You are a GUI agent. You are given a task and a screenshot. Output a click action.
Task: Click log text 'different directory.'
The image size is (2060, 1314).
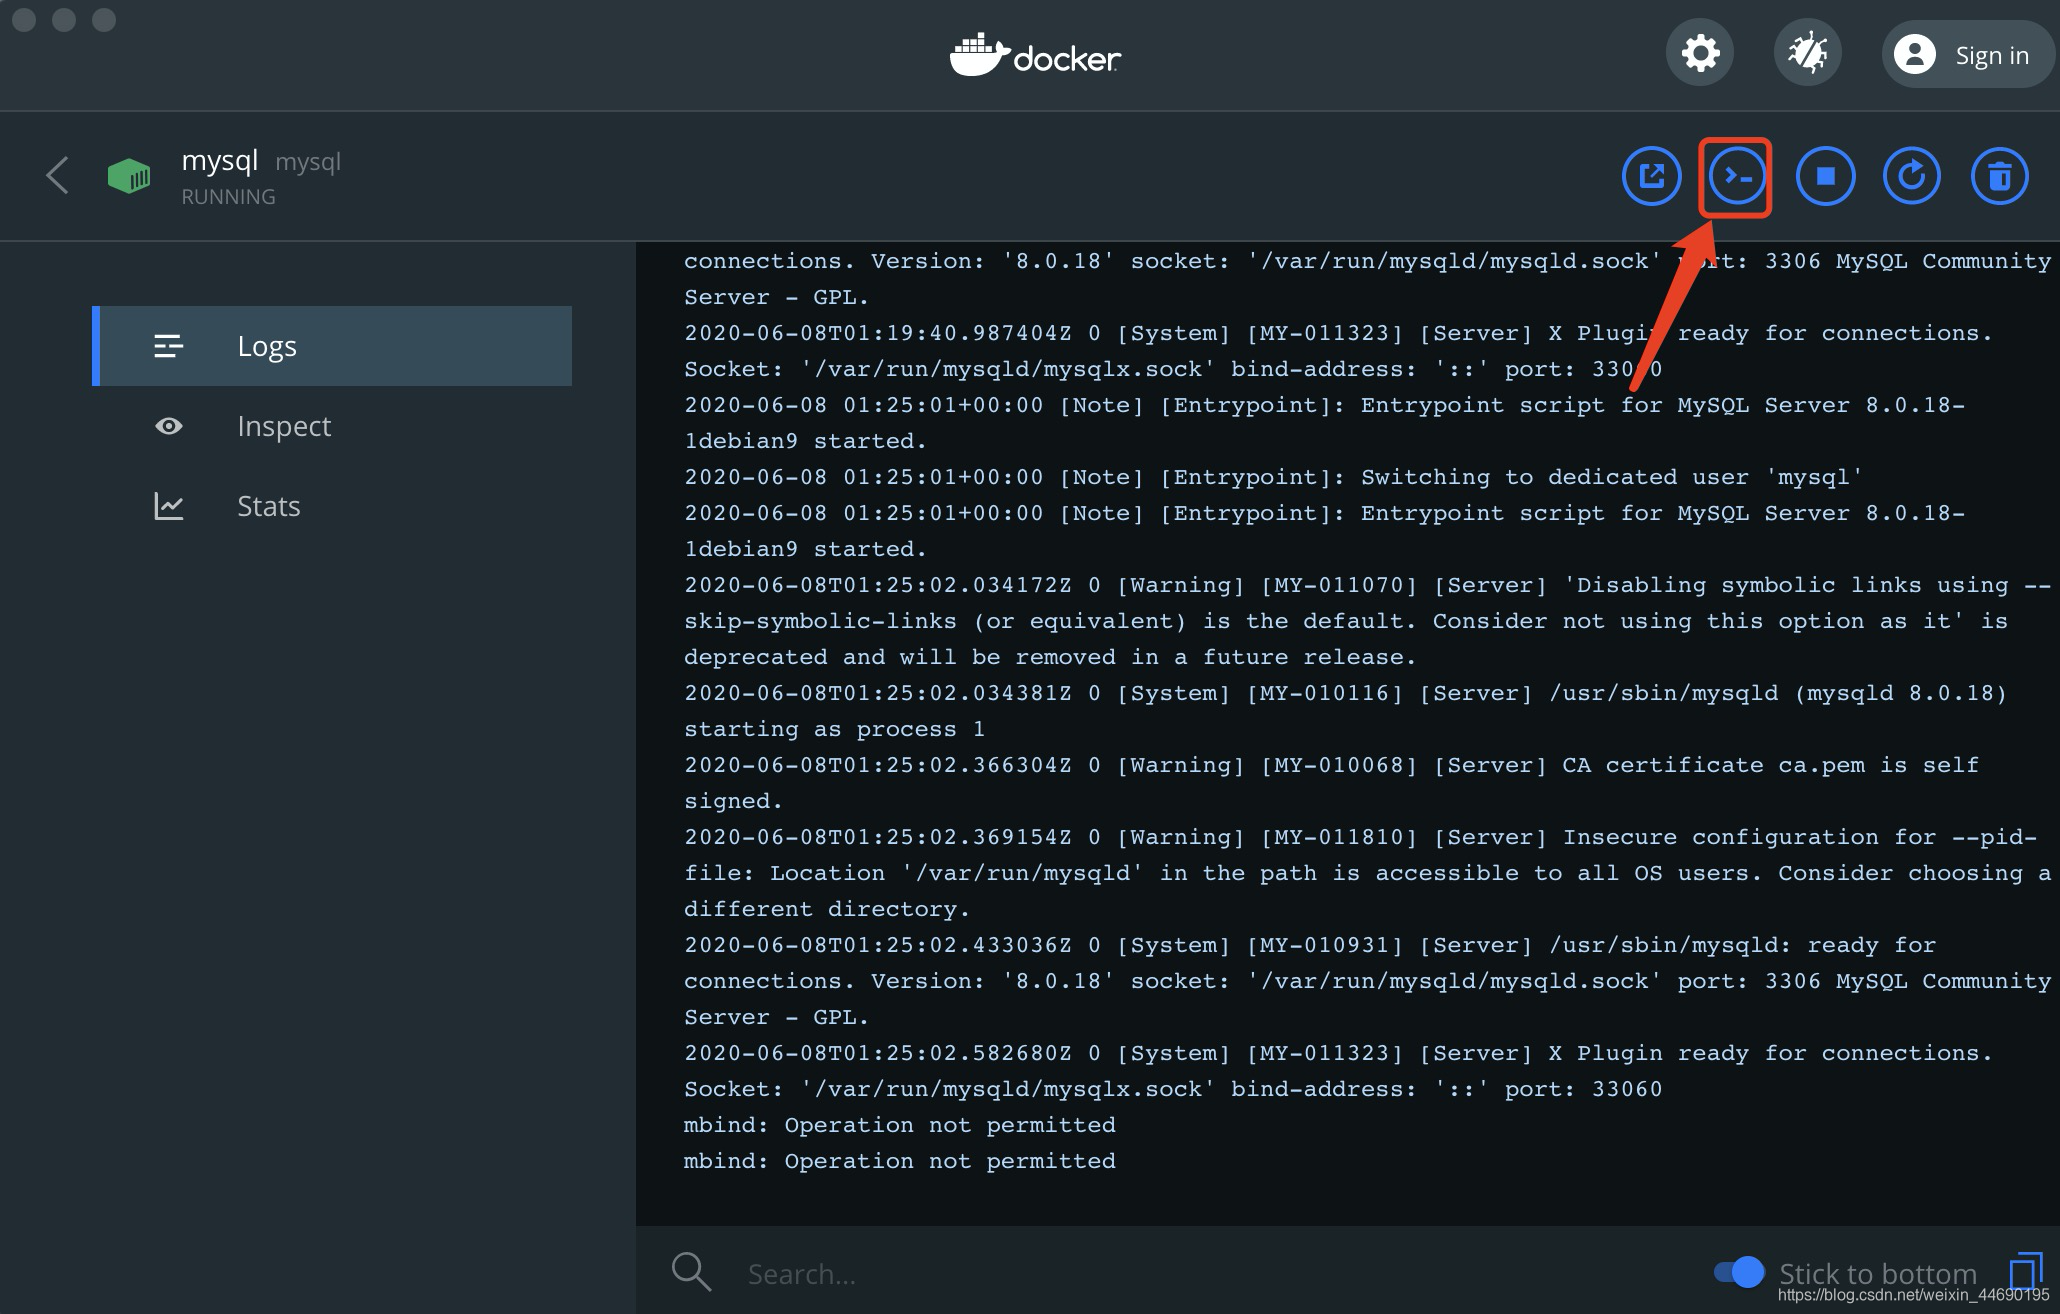coord(827,909)
